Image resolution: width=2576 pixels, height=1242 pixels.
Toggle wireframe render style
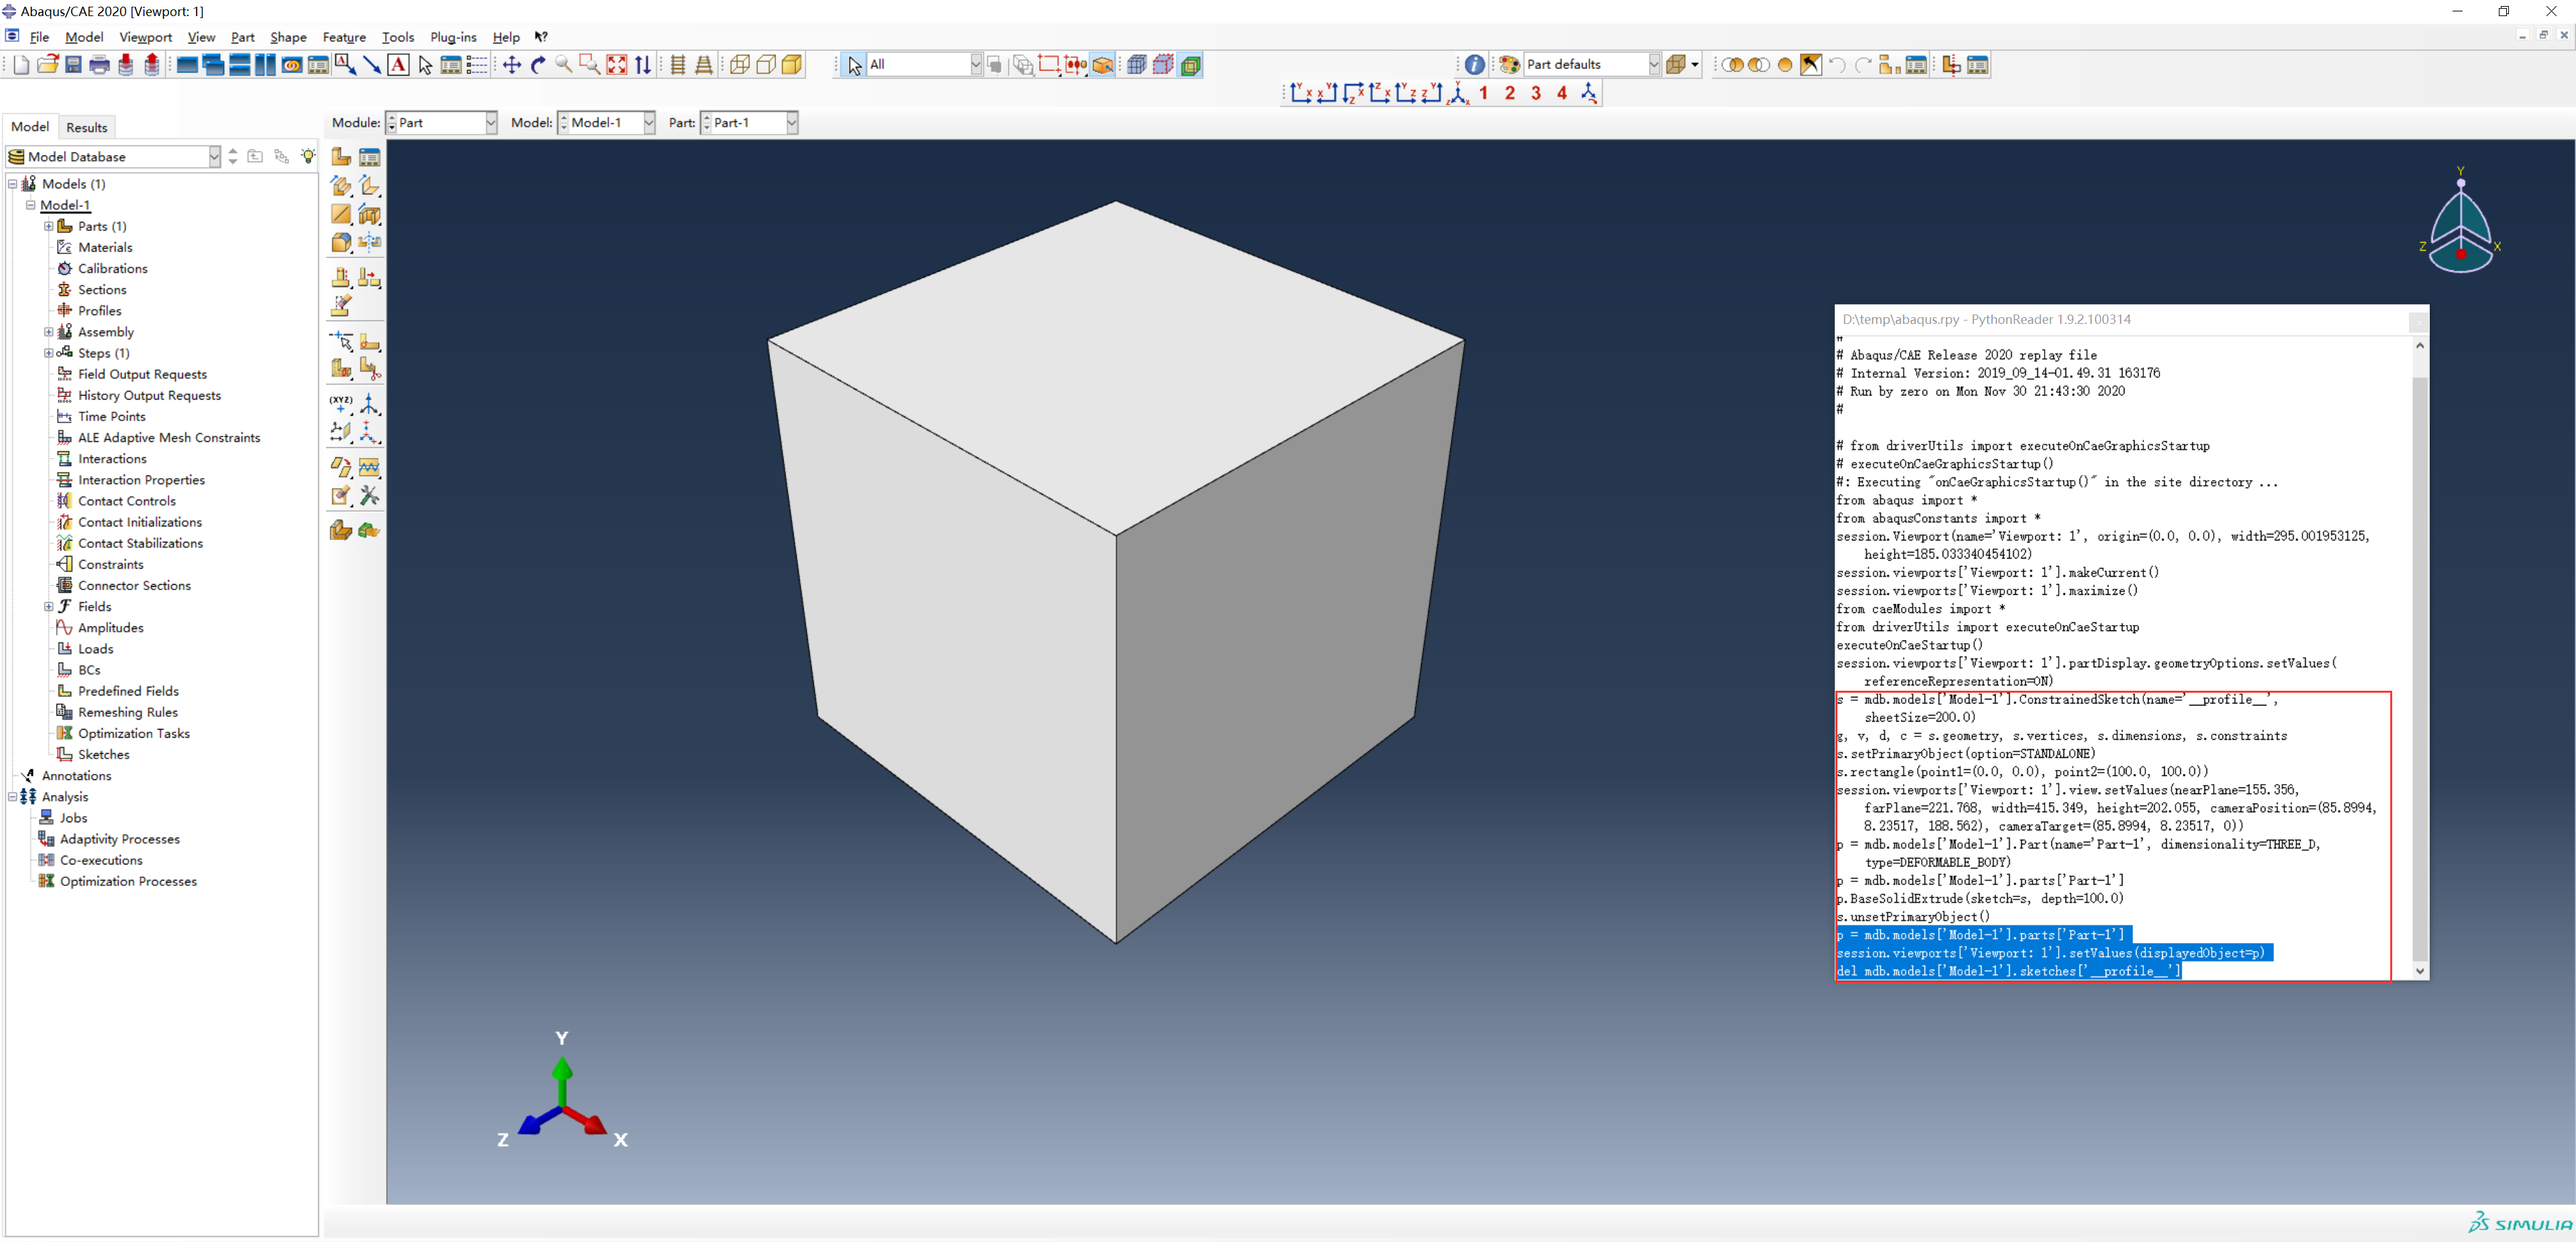coord(740,65)
